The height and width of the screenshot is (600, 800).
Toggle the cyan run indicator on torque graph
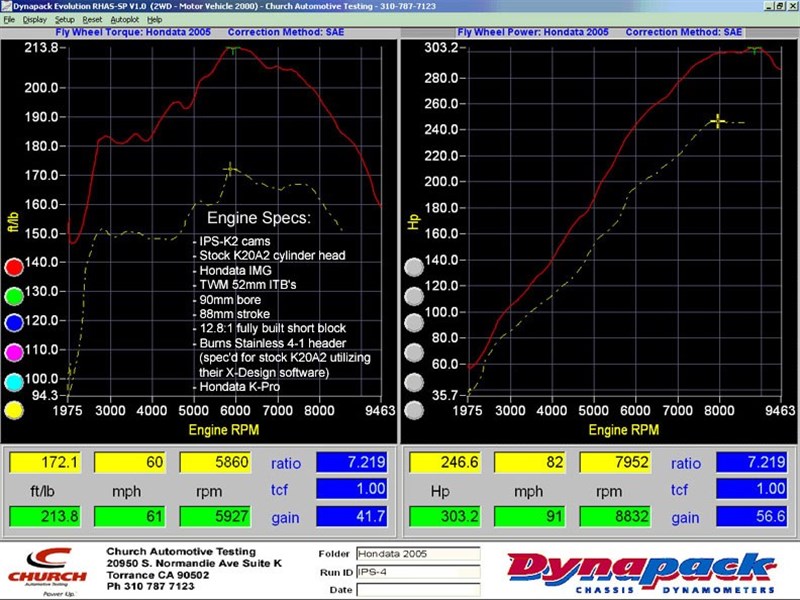14,382
